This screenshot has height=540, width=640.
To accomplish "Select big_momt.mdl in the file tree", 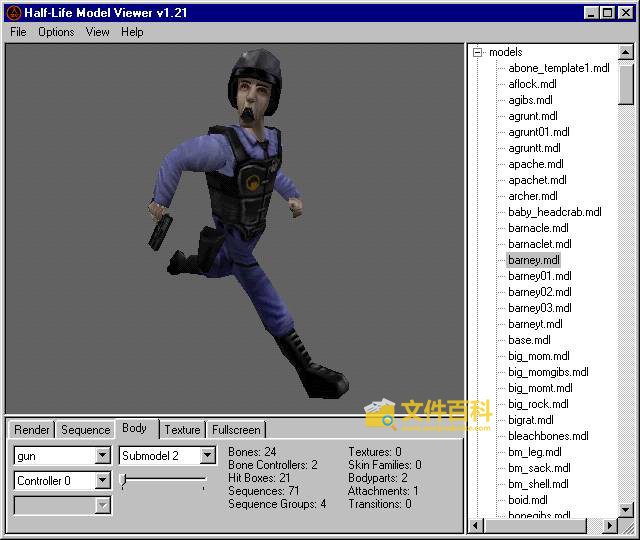I will click(x=540, y=388).
